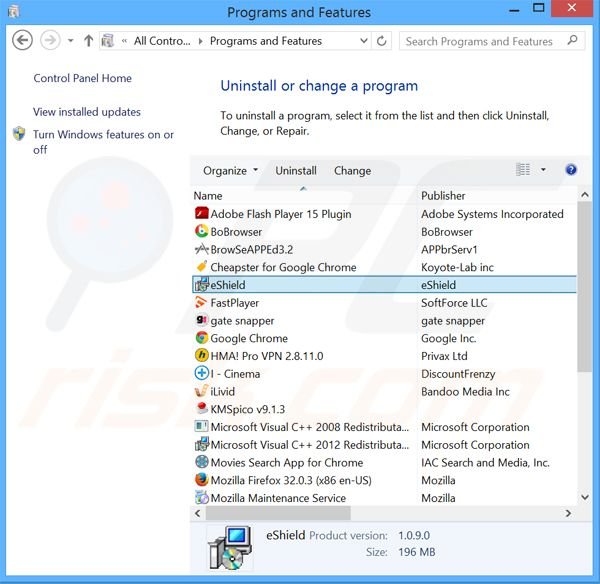Select the FastPlayer entry name
This screenshot has width=600, height=584.
click(x=235, y=303)
